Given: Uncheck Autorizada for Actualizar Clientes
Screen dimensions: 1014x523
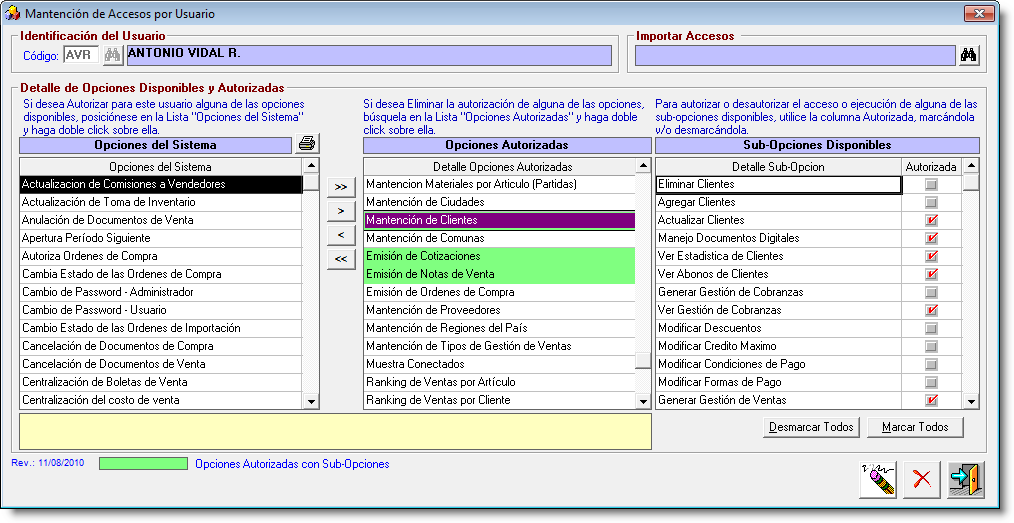Looking at the screenshot, I should coord(931,220).
